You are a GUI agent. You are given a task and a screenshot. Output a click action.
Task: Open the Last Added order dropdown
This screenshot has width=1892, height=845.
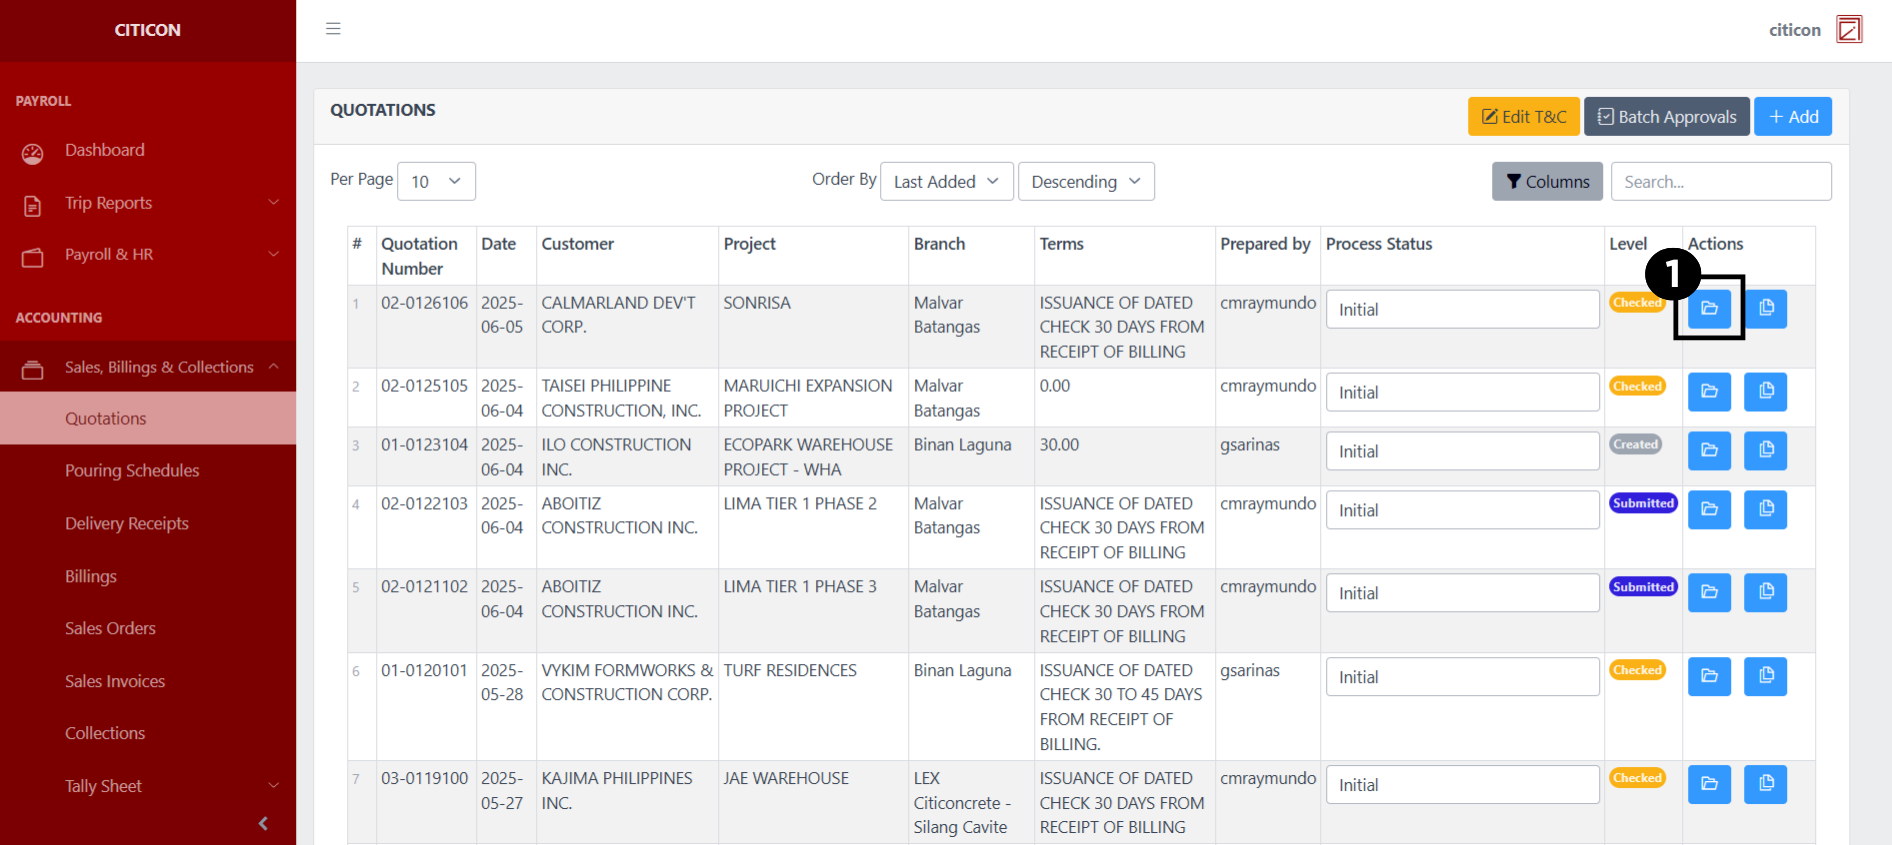(946, 181)
